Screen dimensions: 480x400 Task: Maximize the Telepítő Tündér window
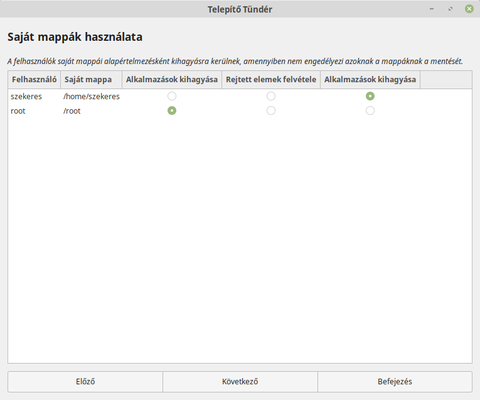tap(450, 9)
